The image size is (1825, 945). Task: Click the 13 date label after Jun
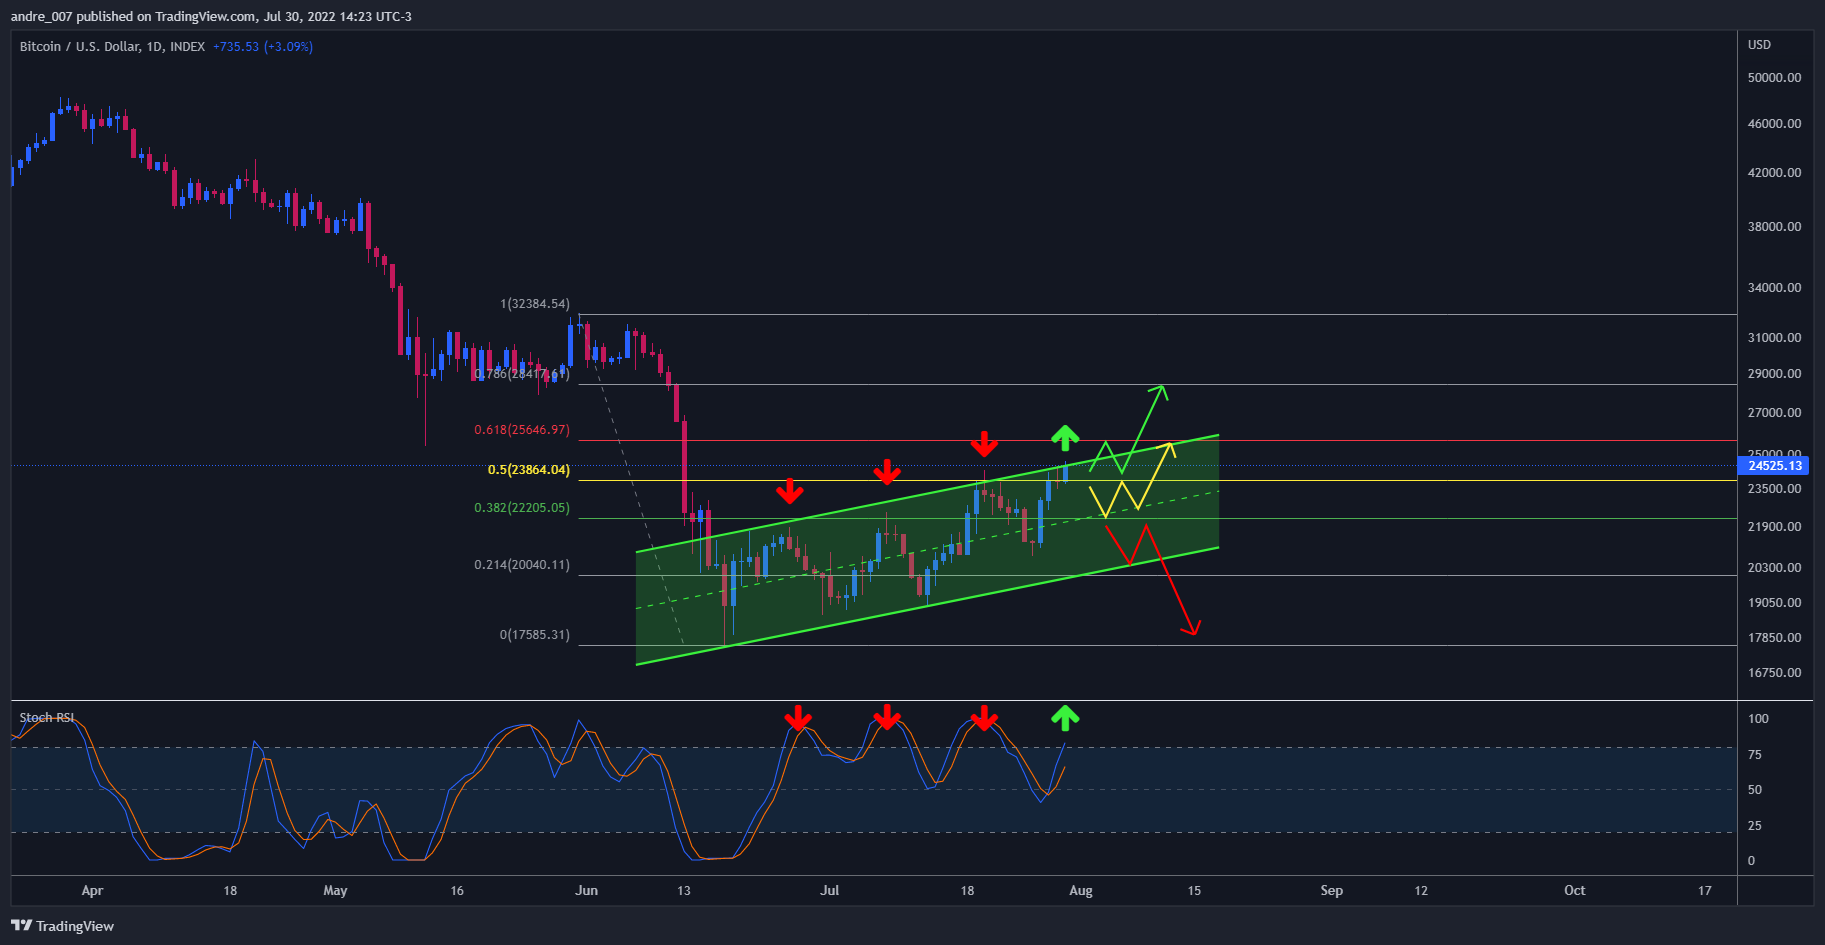coord(684,891)
